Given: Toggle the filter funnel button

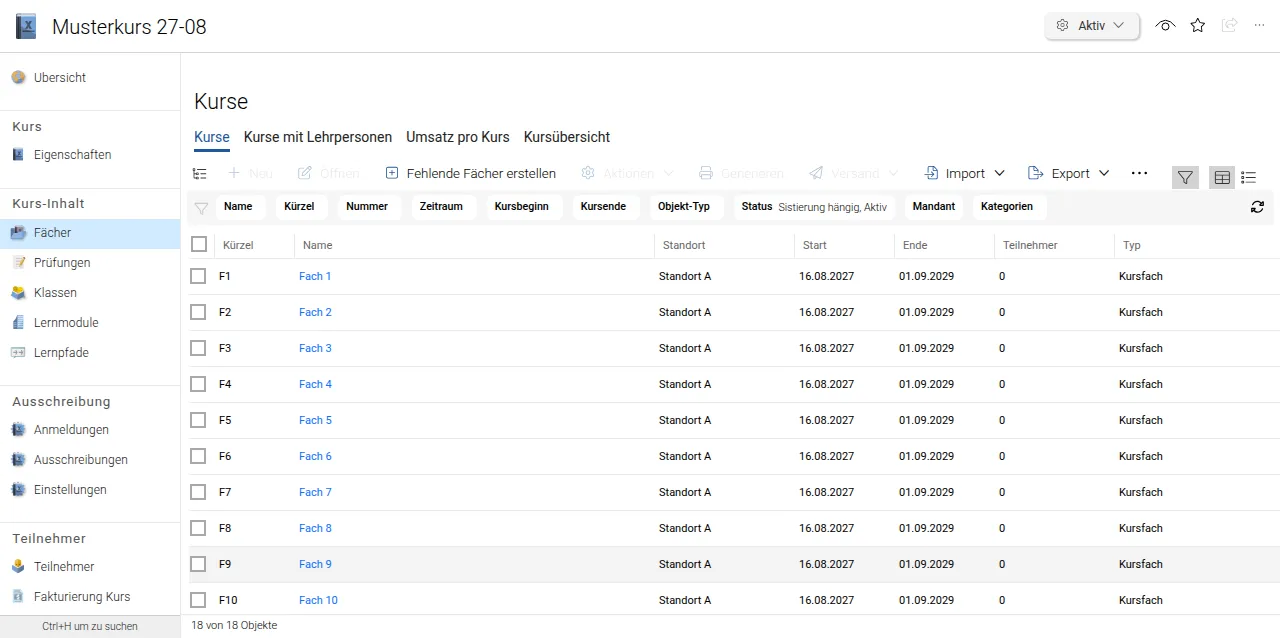Looking at the screenshot, I should click(1185, 177).
